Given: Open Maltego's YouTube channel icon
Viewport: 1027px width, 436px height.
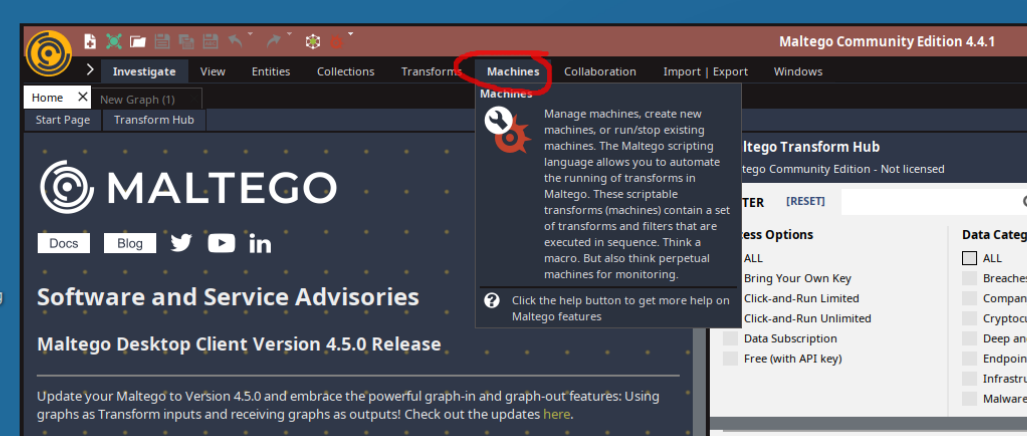Looking at the screenshot, I should (x=221, y=243).
